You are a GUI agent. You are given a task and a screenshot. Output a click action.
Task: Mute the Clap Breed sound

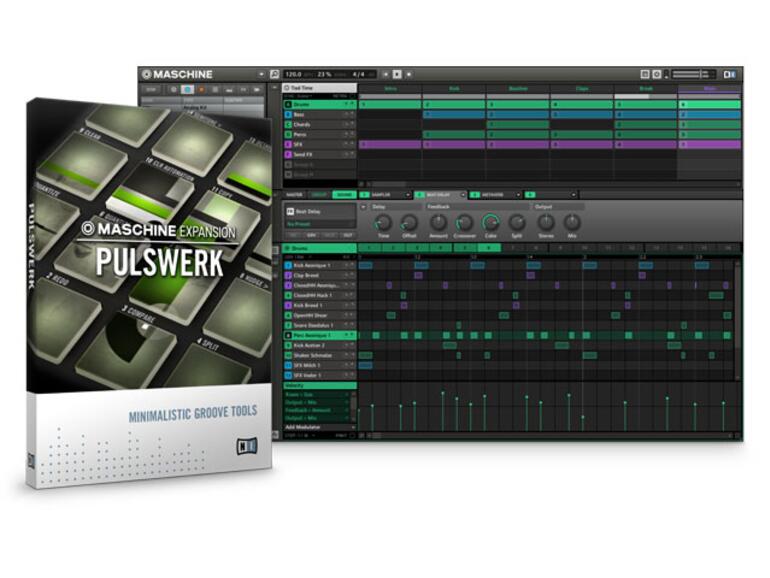pos(346,275)
